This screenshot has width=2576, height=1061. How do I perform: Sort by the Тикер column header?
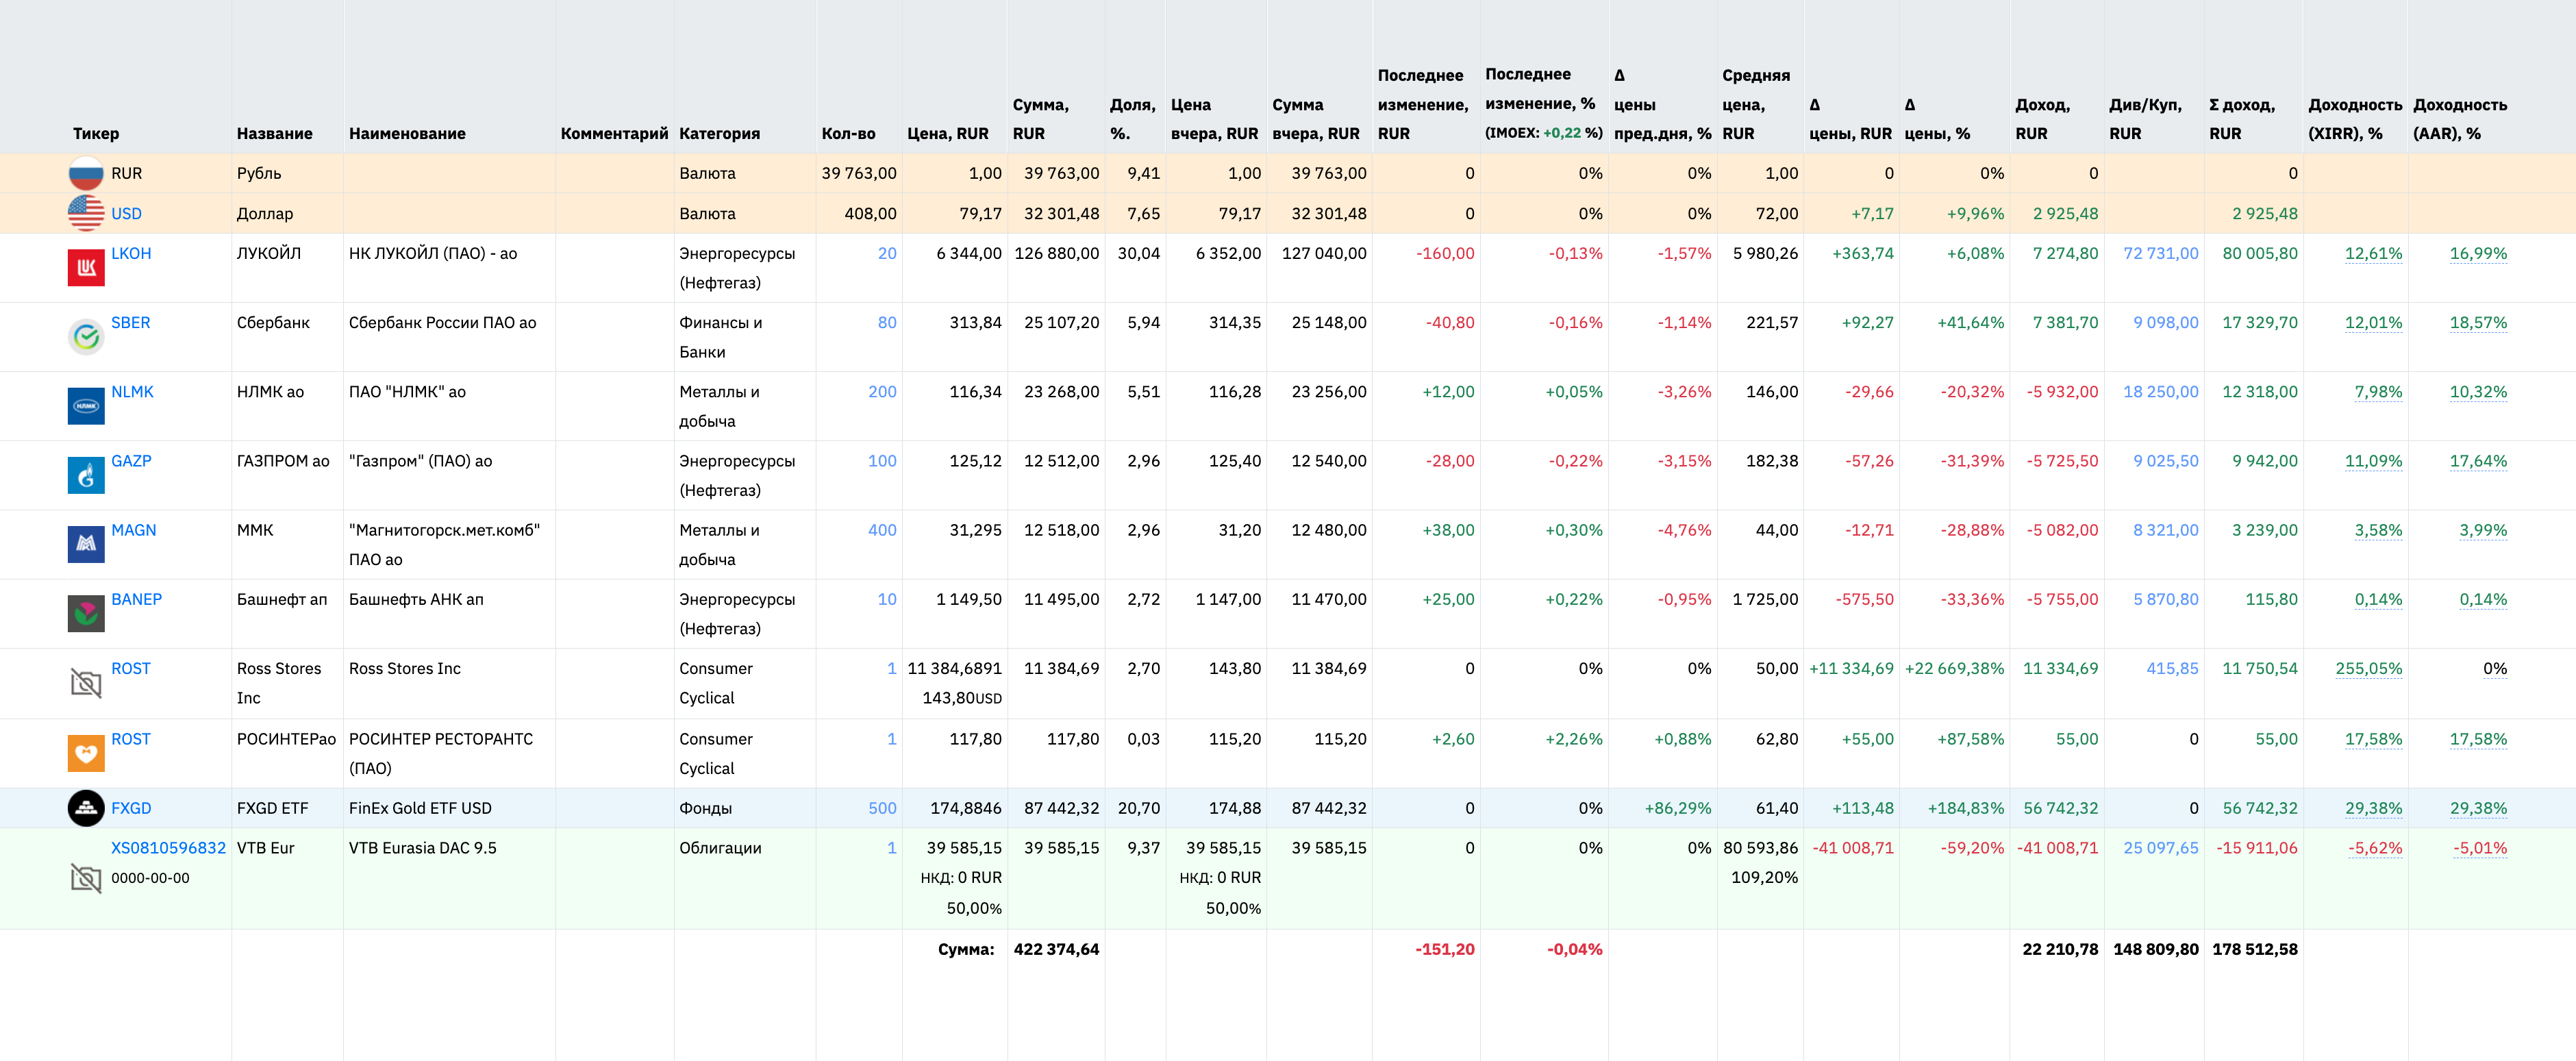coord(96,134)
